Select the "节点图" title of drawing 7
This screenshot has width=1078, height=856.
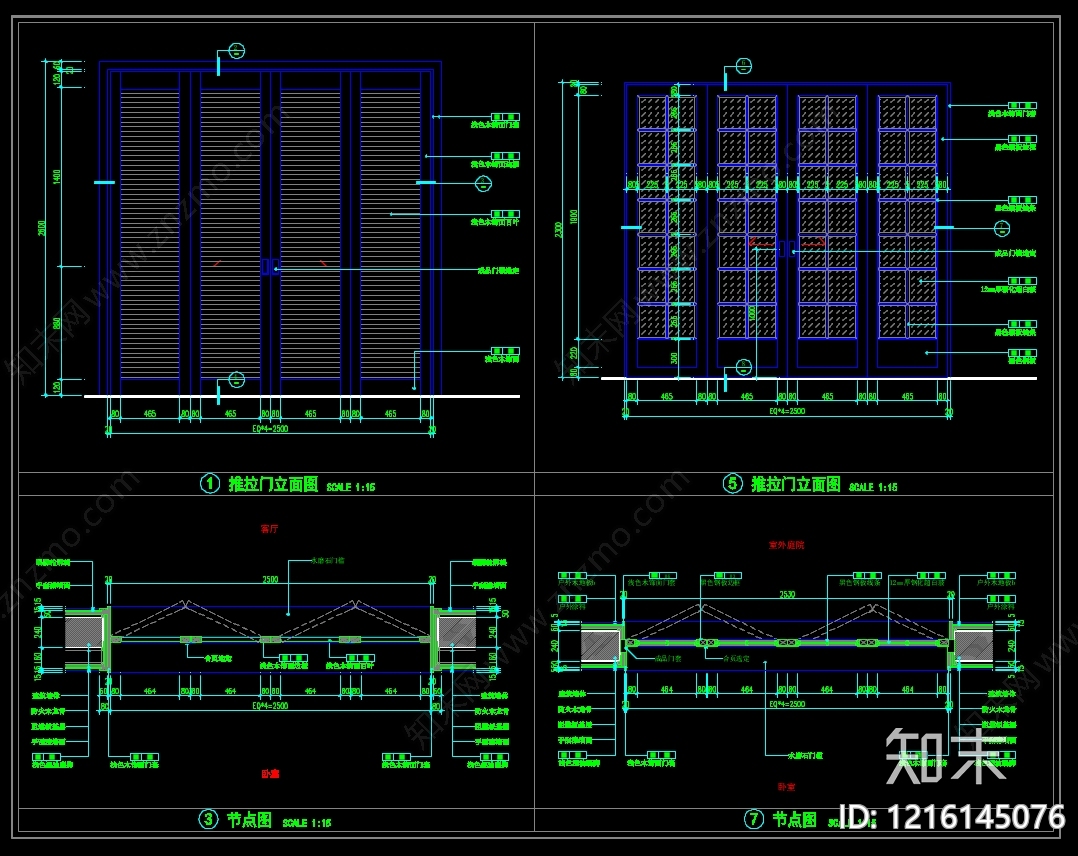[x=795, y=820]
